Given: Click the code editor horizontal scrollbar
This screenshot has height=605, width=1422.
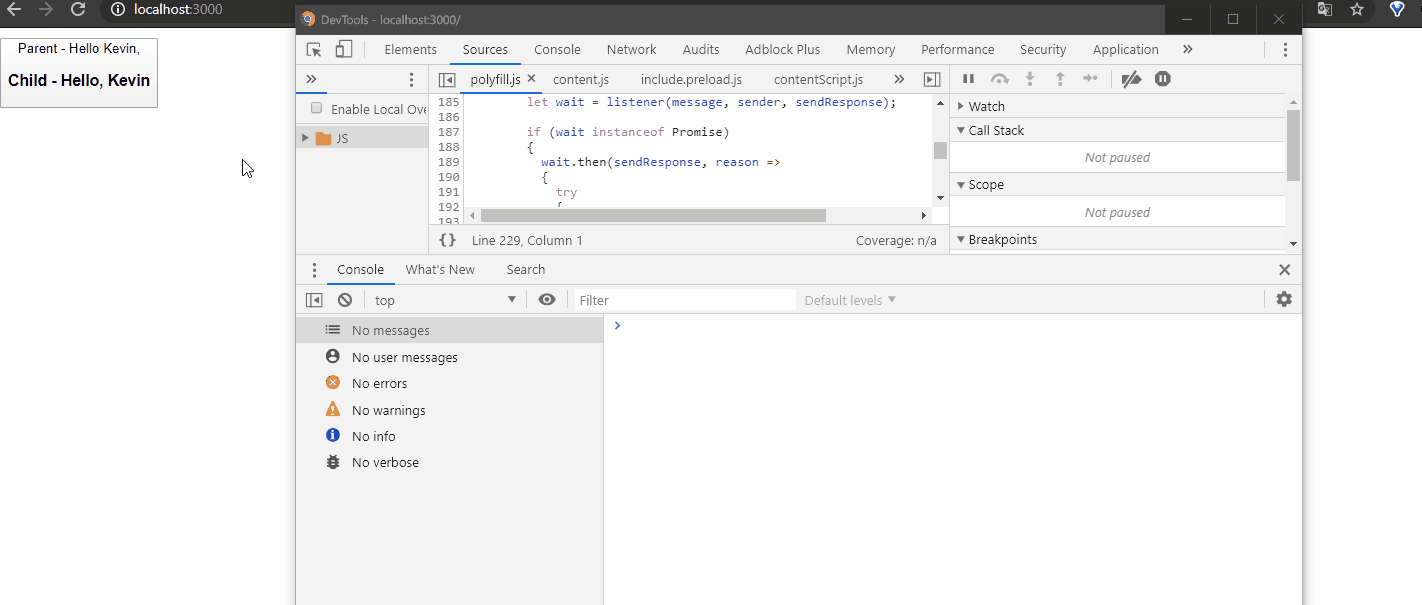Looking at the screenshot, I should (653, 215).
